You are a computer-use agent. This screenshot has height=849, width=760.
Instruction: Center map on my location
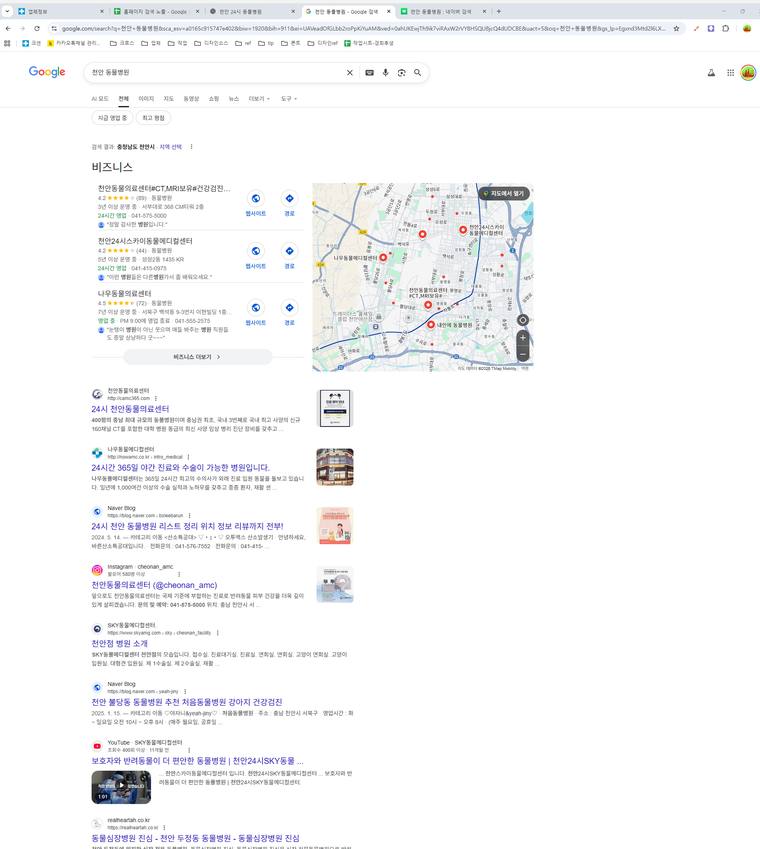(x=522, y=320)
